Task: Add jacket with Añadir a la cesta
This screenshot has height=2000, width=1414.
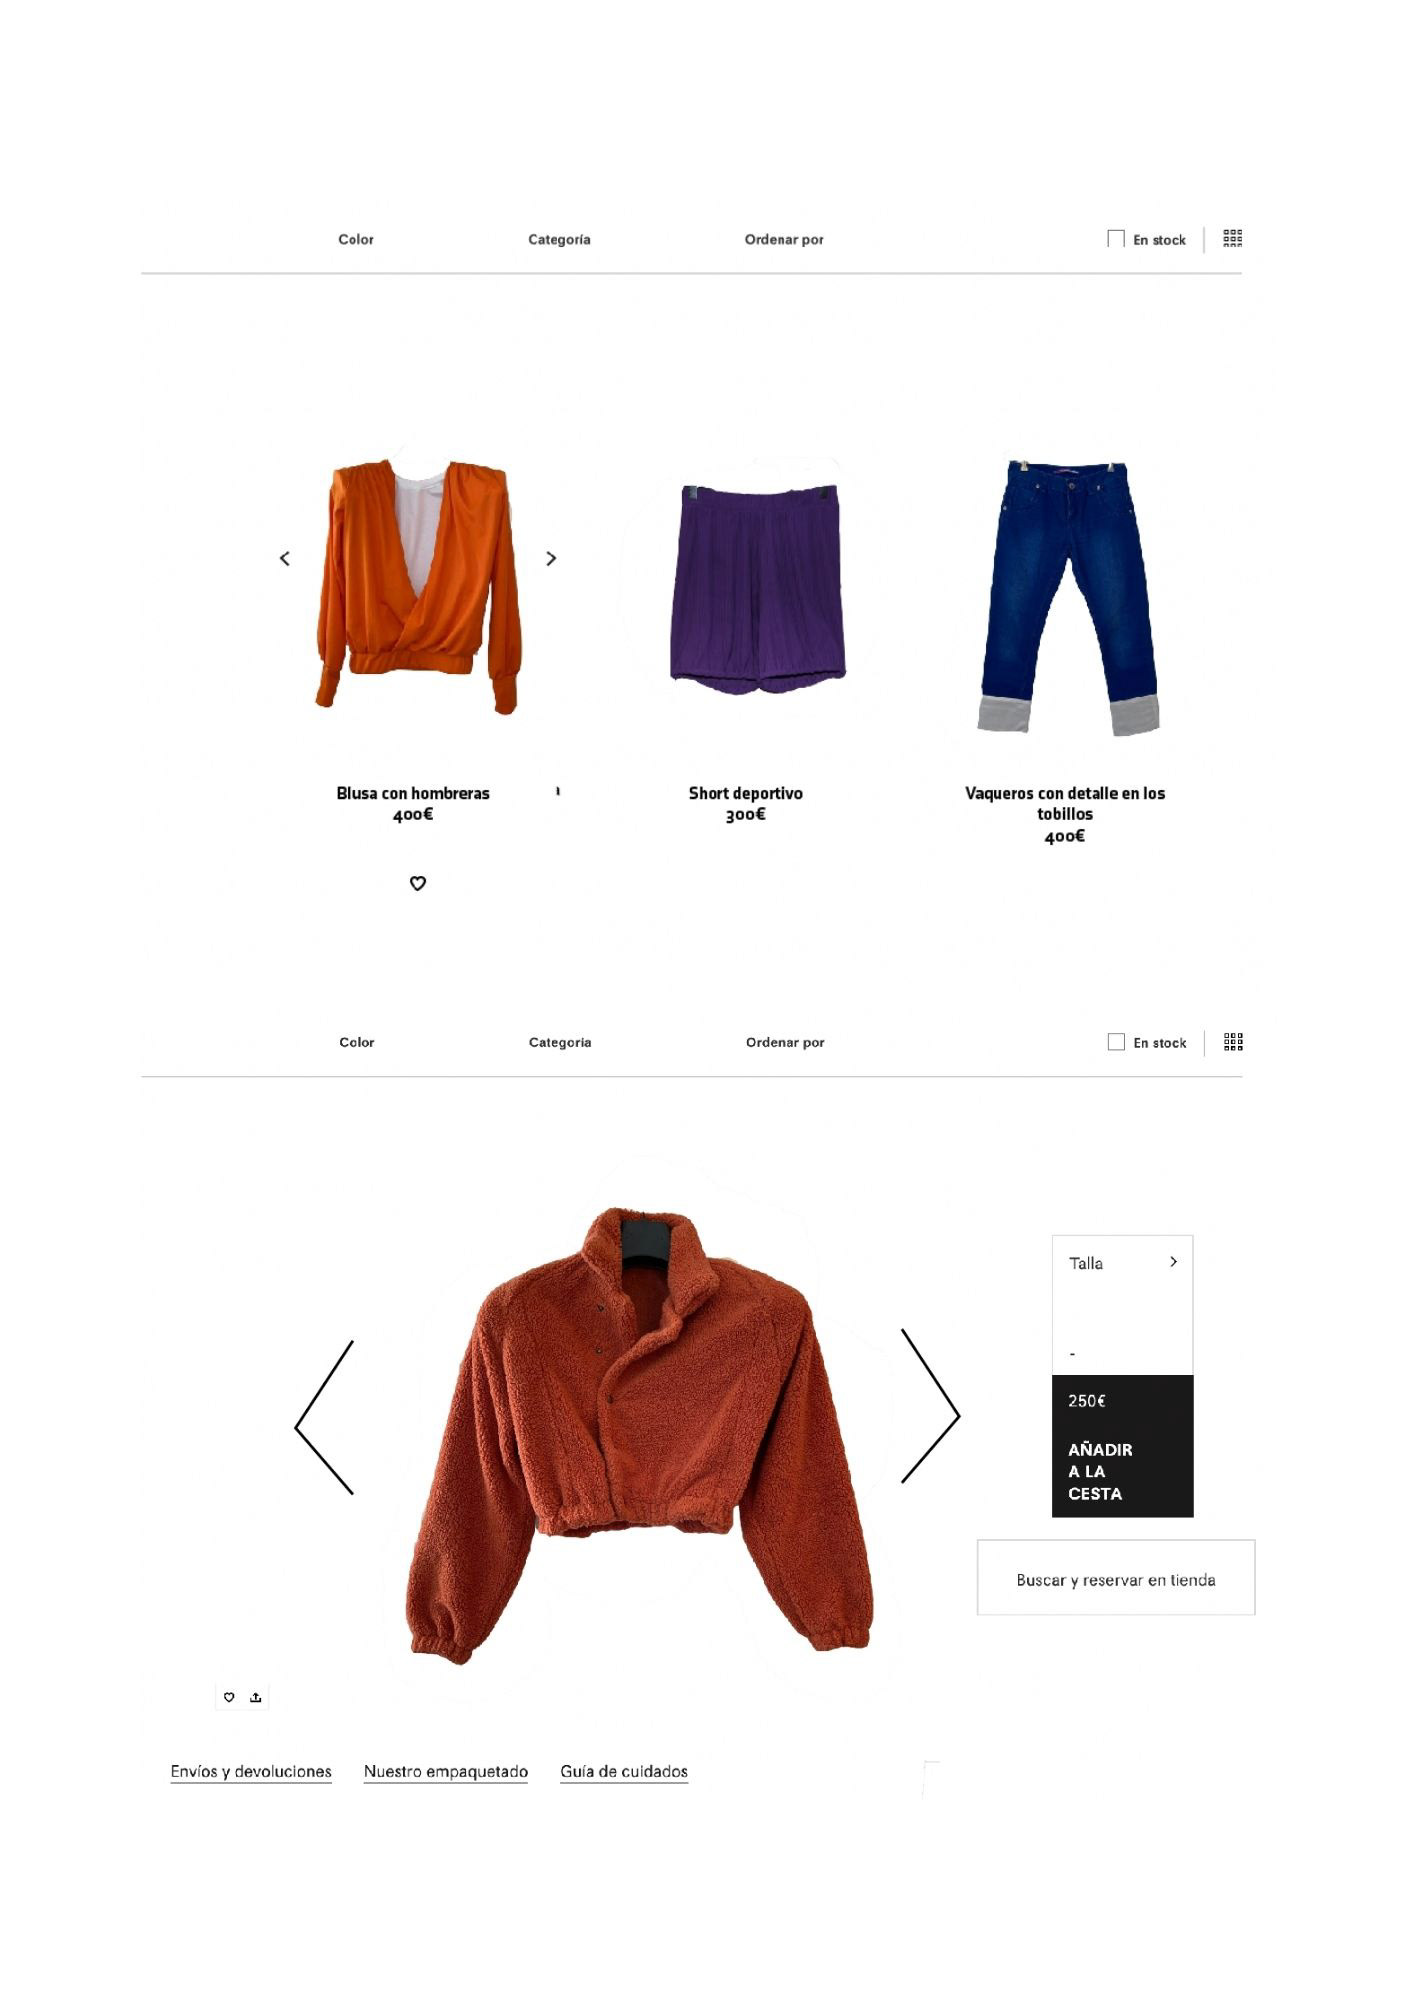Action: pos(1100,1471)
